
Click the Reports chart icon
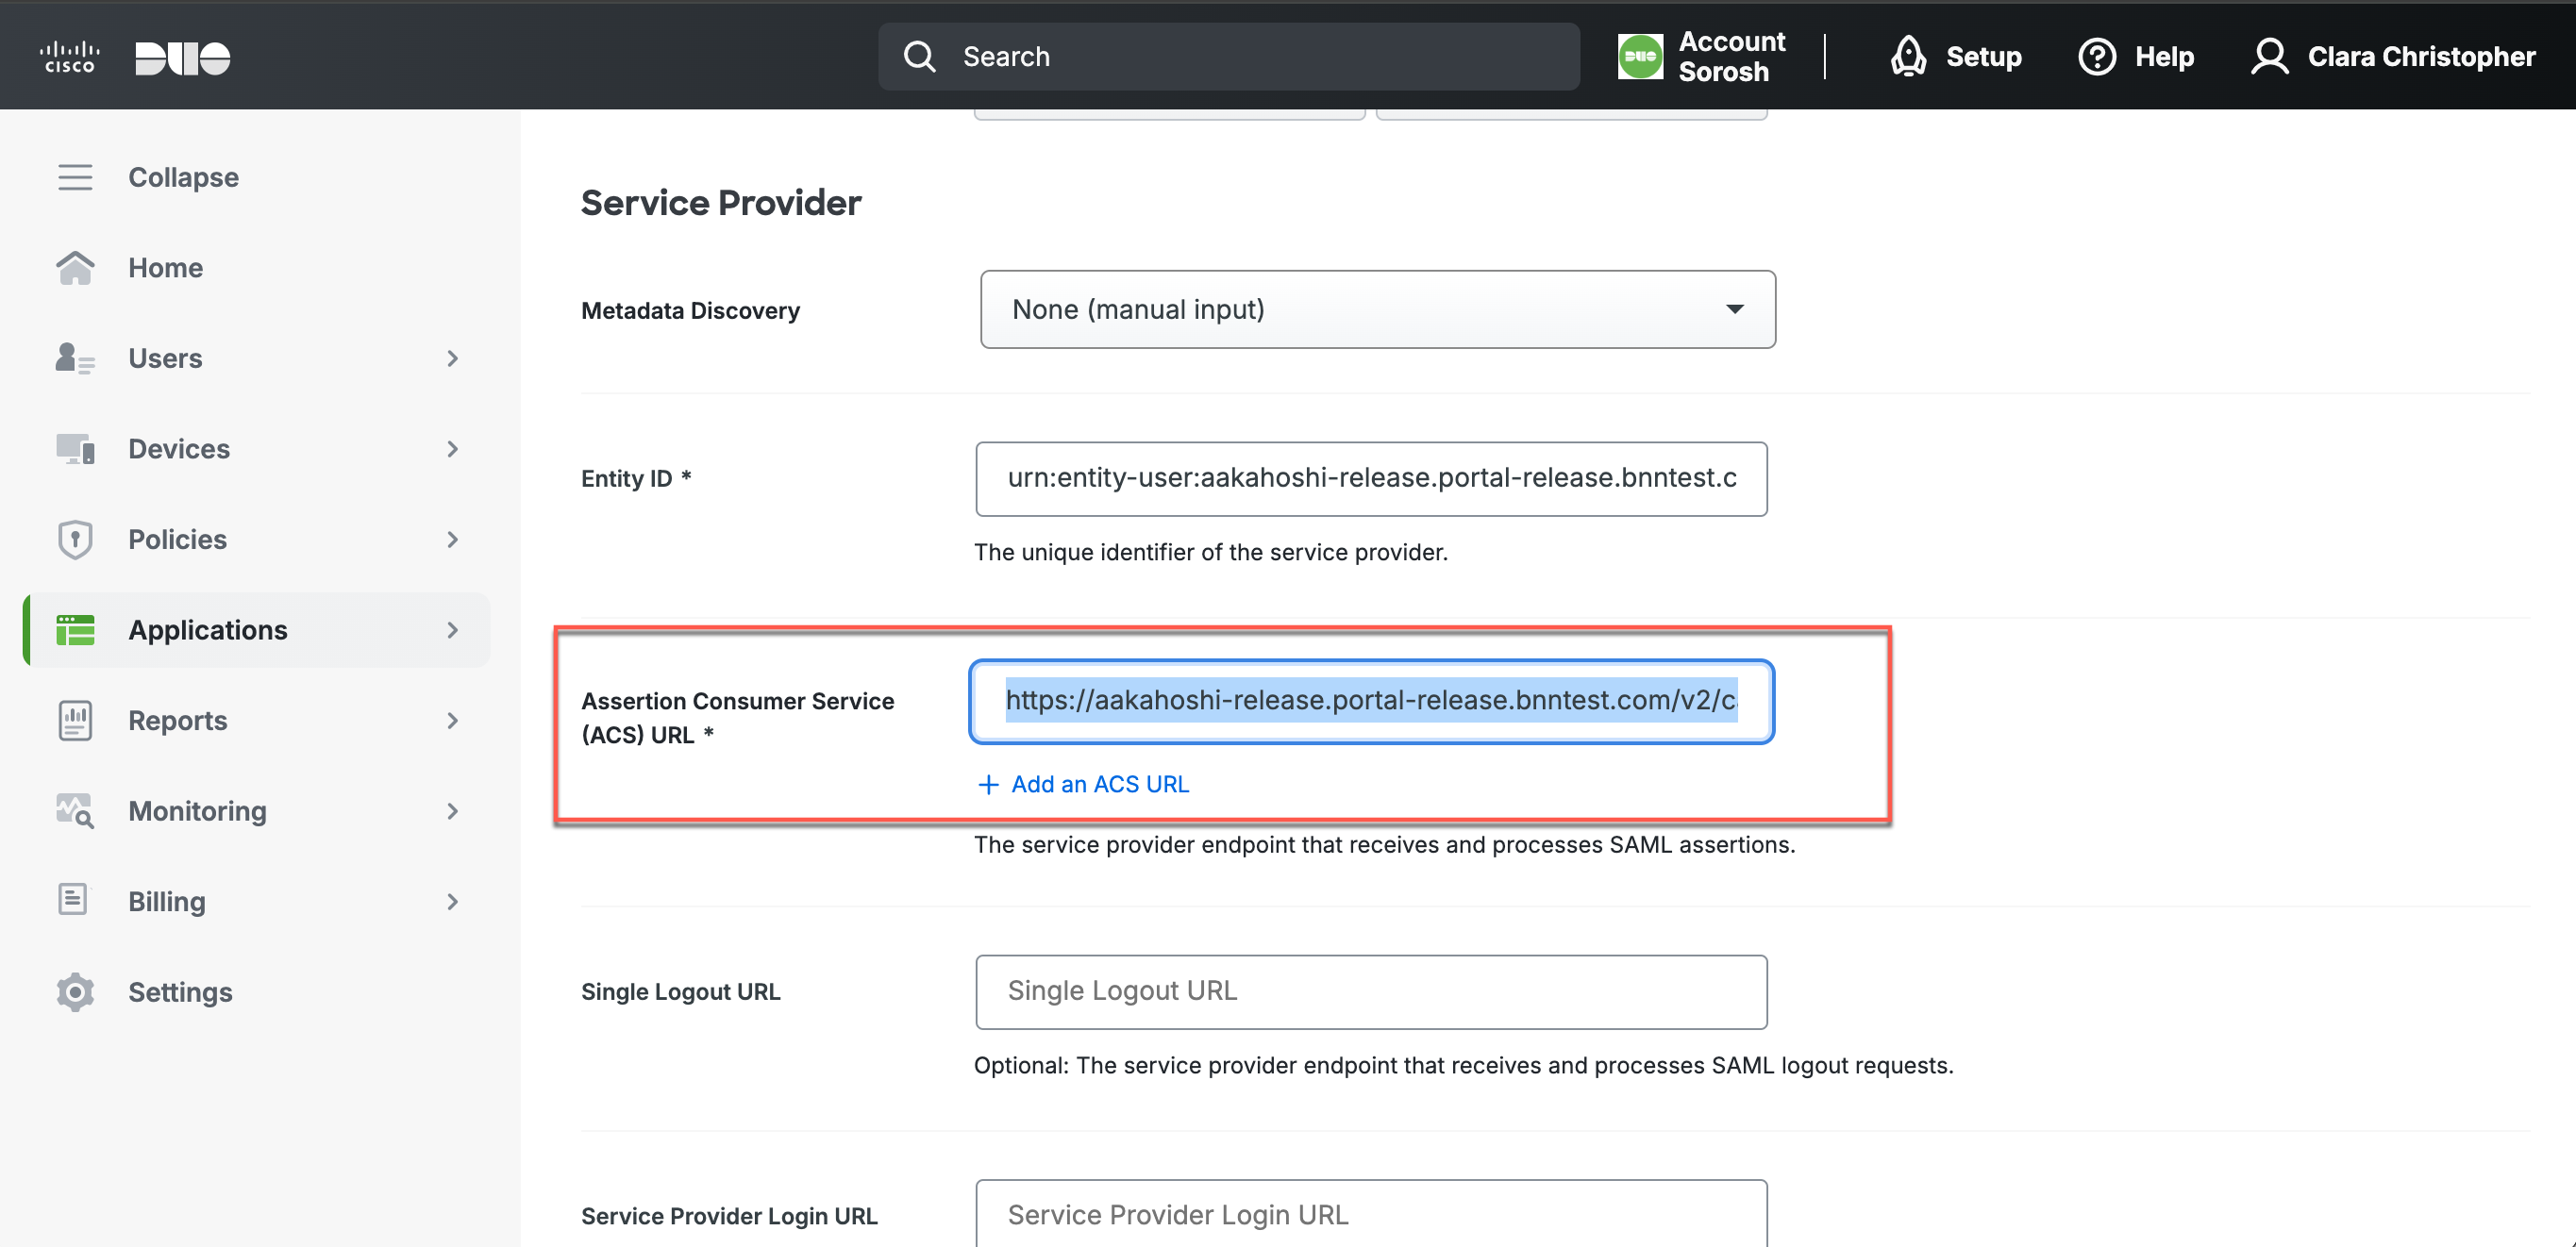pos(75,721)
